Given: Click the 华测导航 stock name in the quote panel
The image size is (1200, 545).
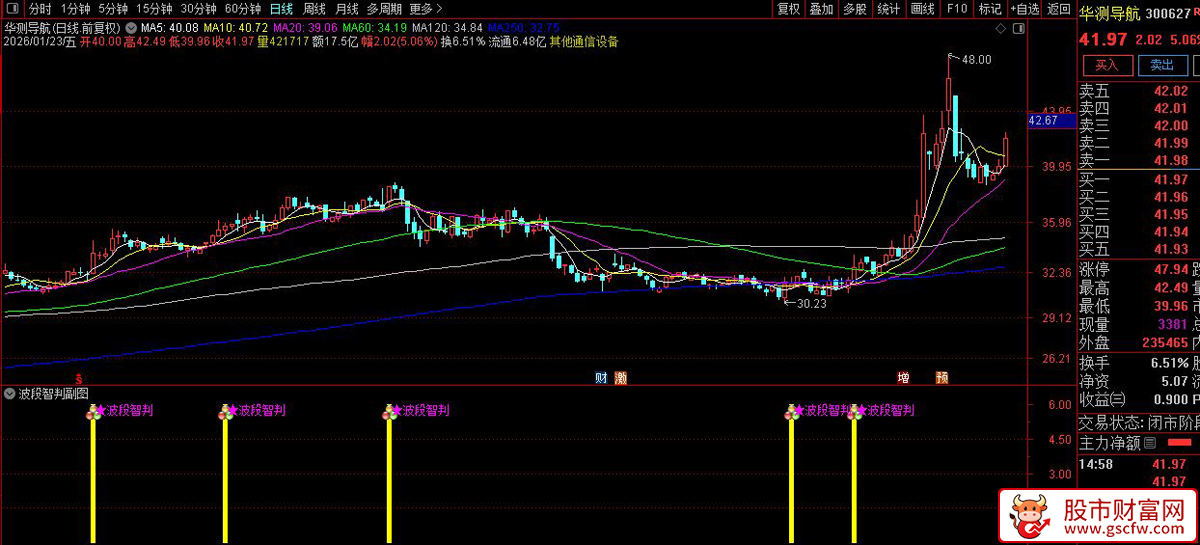Looking at the screenshot, I should pyautogui.click(x=1112, y=15).
